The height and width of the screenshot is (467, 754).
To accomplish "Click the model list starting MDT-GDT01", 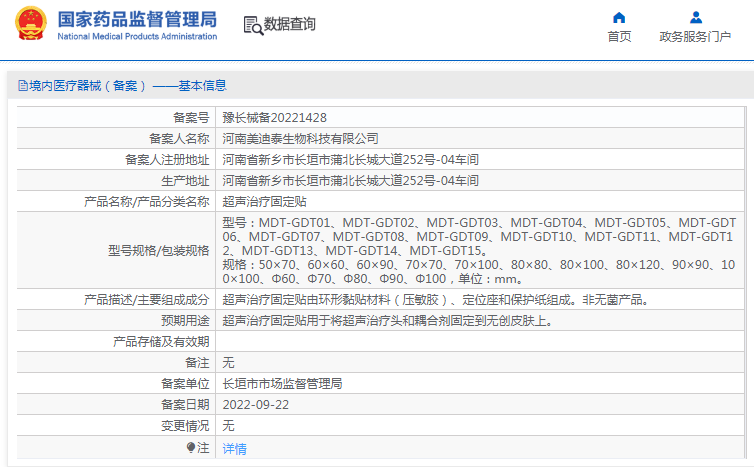I will click(479, 237).
